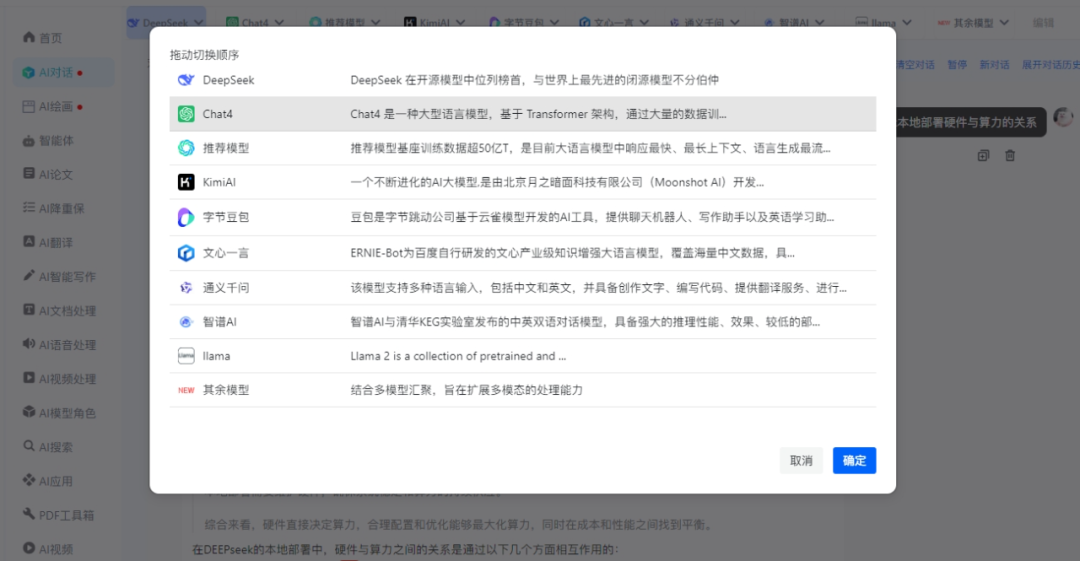Click the llama logo icon
This screenshot has width=1080, height=561.
pos(186,356)
